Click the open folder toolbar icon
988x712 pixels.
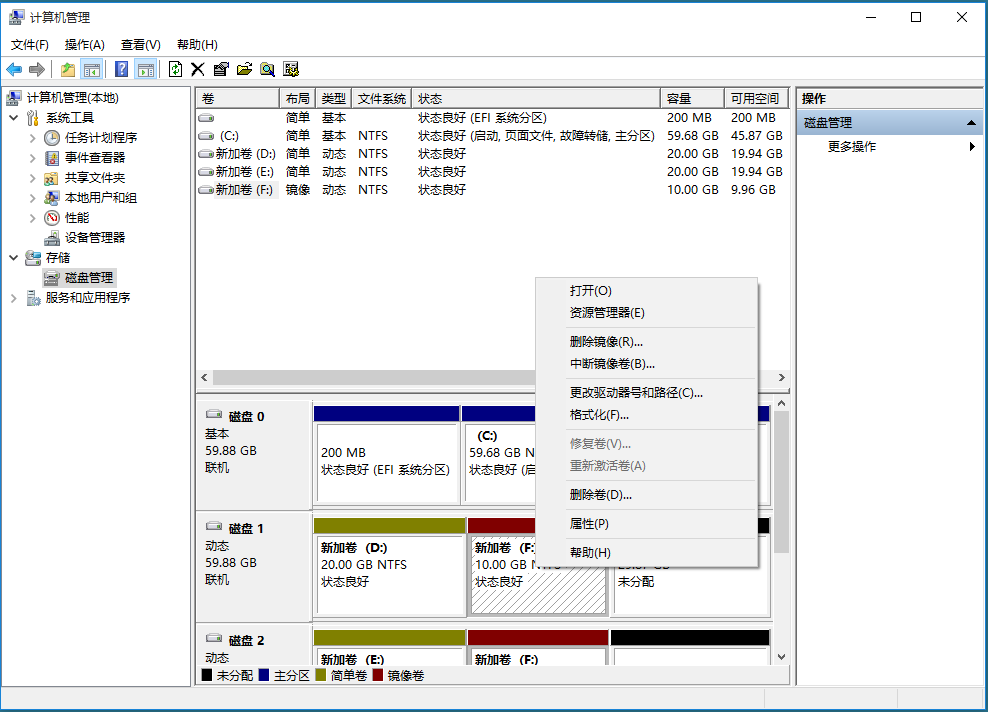coord(243,69)
